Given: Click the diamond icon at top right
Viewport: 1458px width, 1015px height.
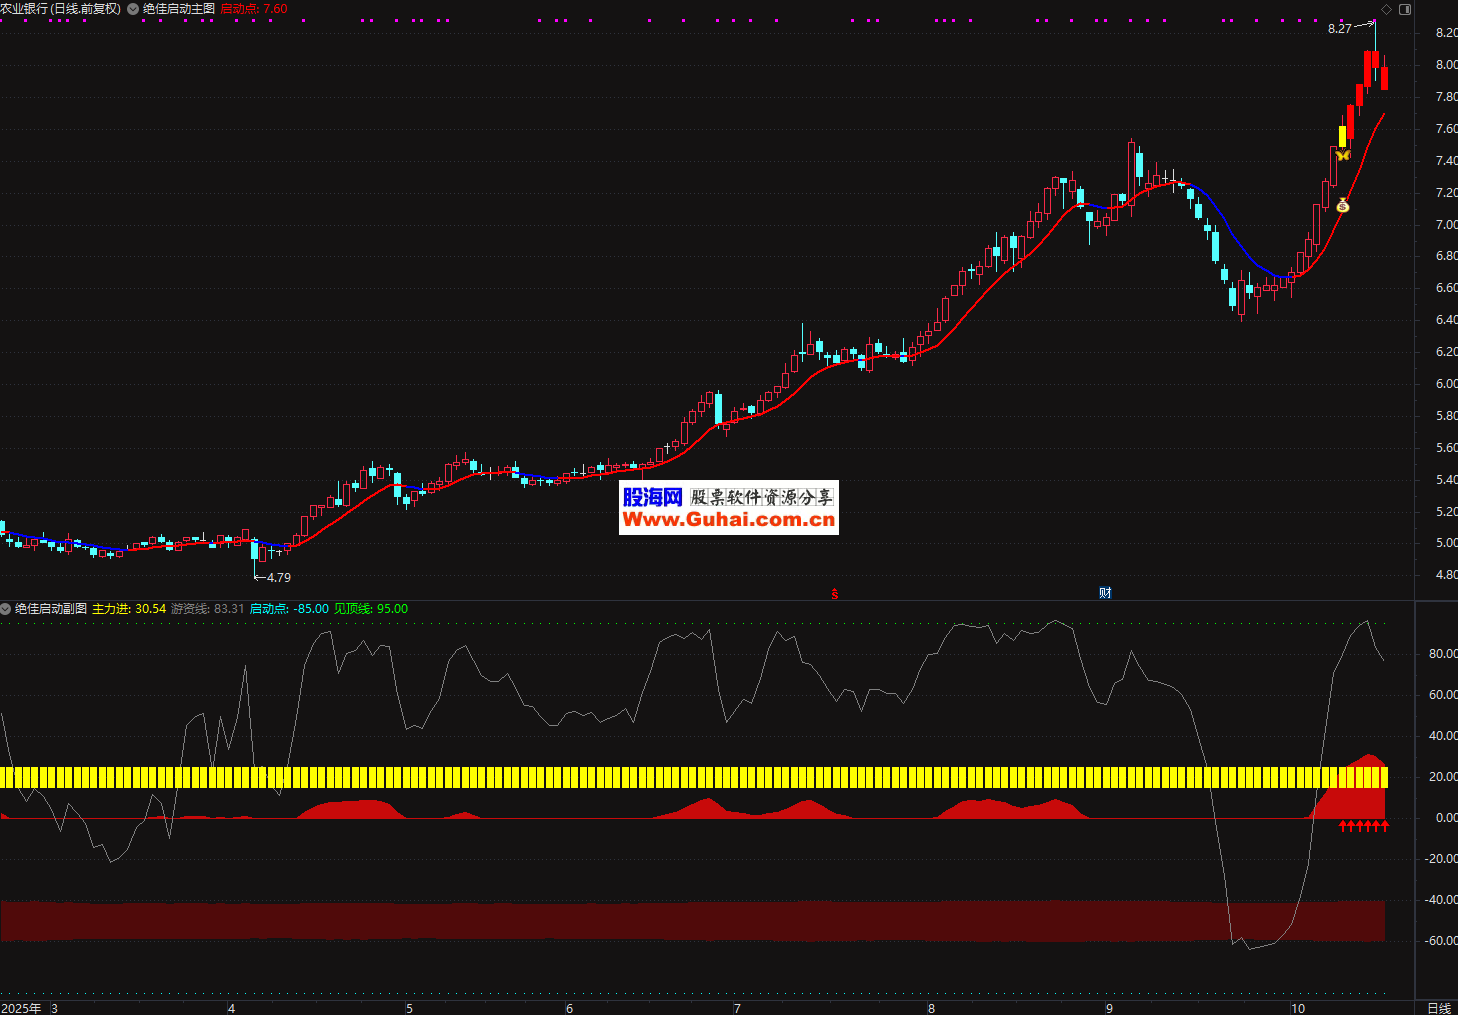Looking at the screenshot, I should point(1386,9).
